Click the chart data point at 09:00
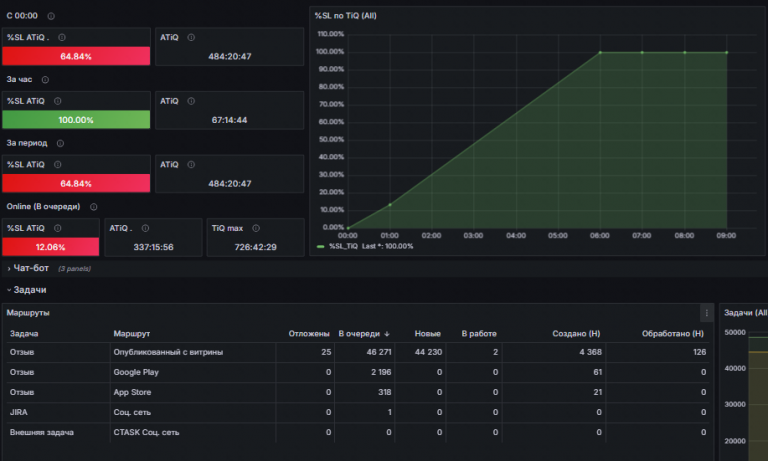768x461 pixels. pyautogui.click(x=726, y=52)
